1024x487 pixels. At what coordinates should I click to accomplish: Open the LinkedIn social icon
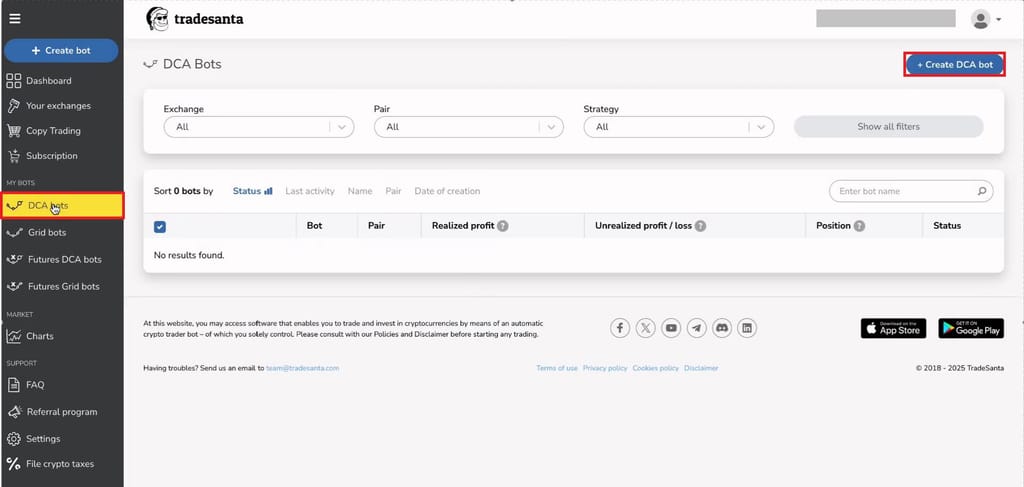pyautogui.click(x=747, y=328)
